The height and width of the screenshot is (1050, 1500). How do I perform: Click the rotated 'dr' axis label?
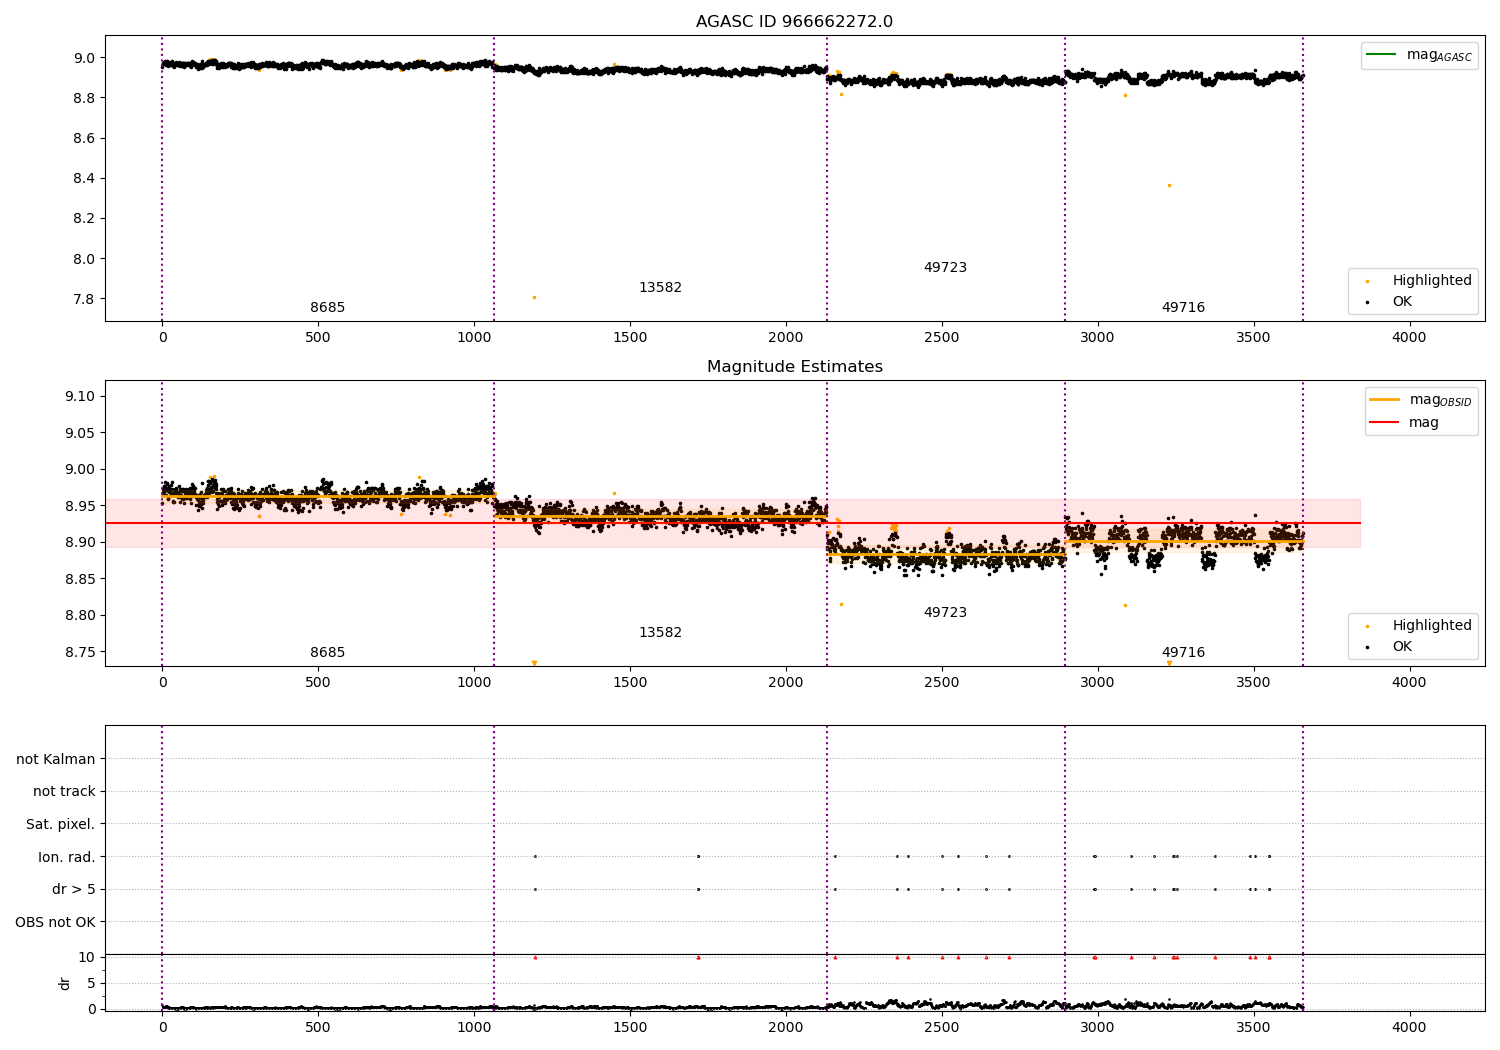(65, 983)
